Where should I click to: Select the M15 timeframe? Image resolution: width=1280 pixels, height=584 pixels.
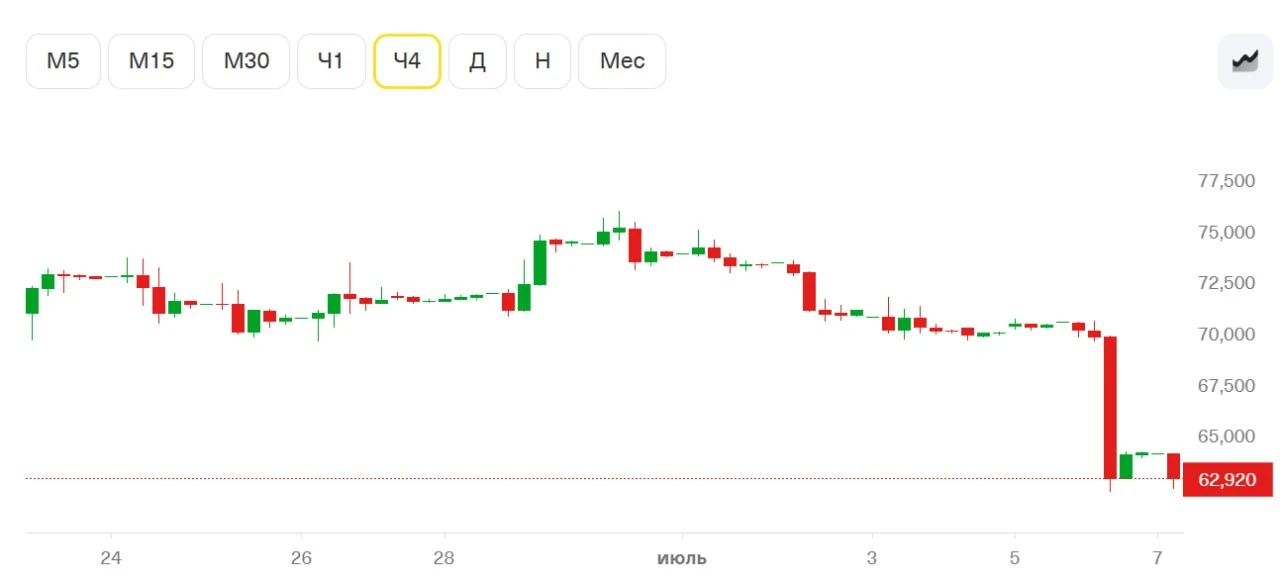pyautogui.click(x=151, y=61)
